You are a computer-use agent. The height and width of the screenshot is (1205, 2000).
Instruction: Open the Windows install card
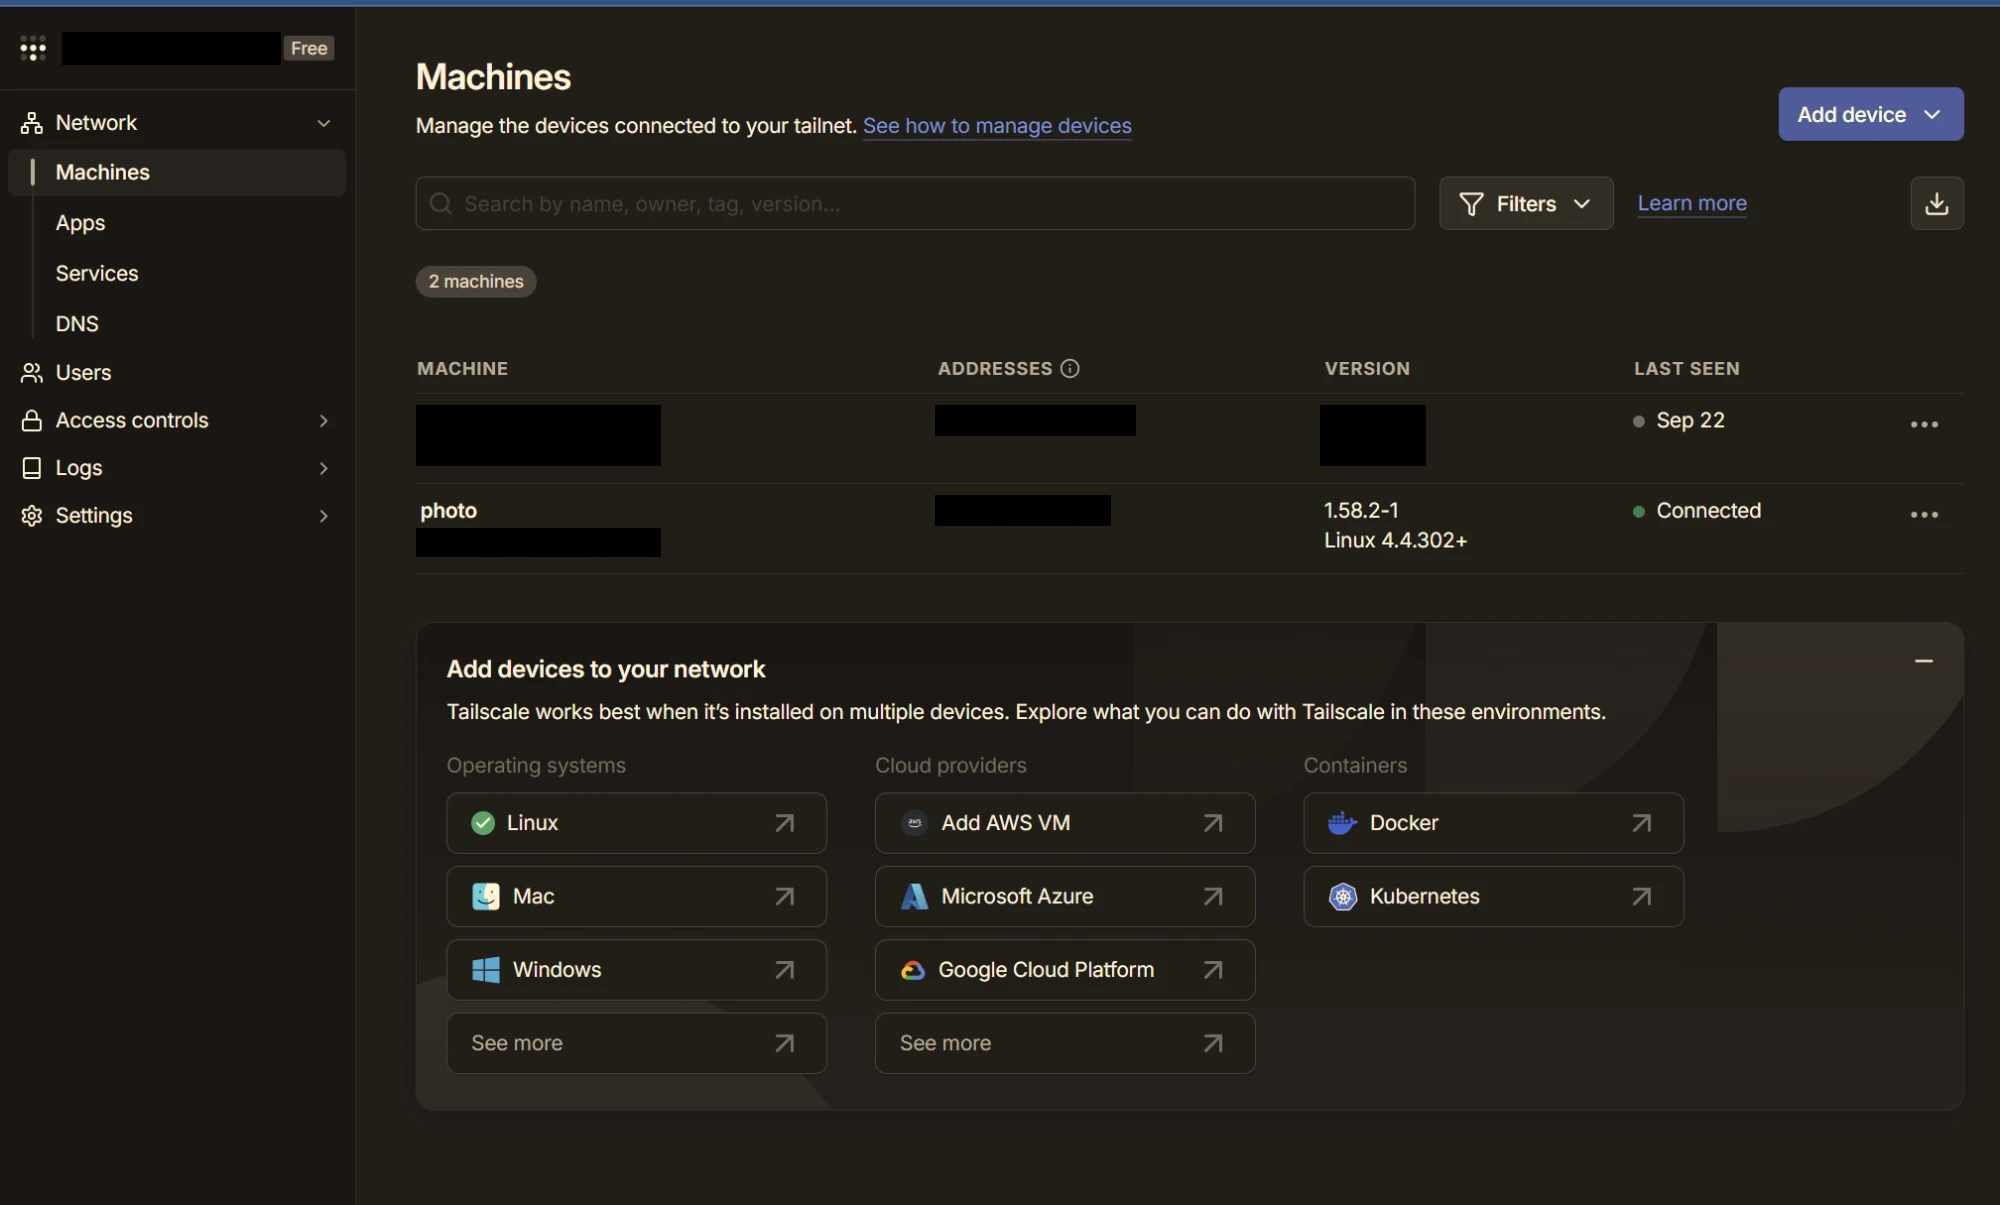[636, 970]
